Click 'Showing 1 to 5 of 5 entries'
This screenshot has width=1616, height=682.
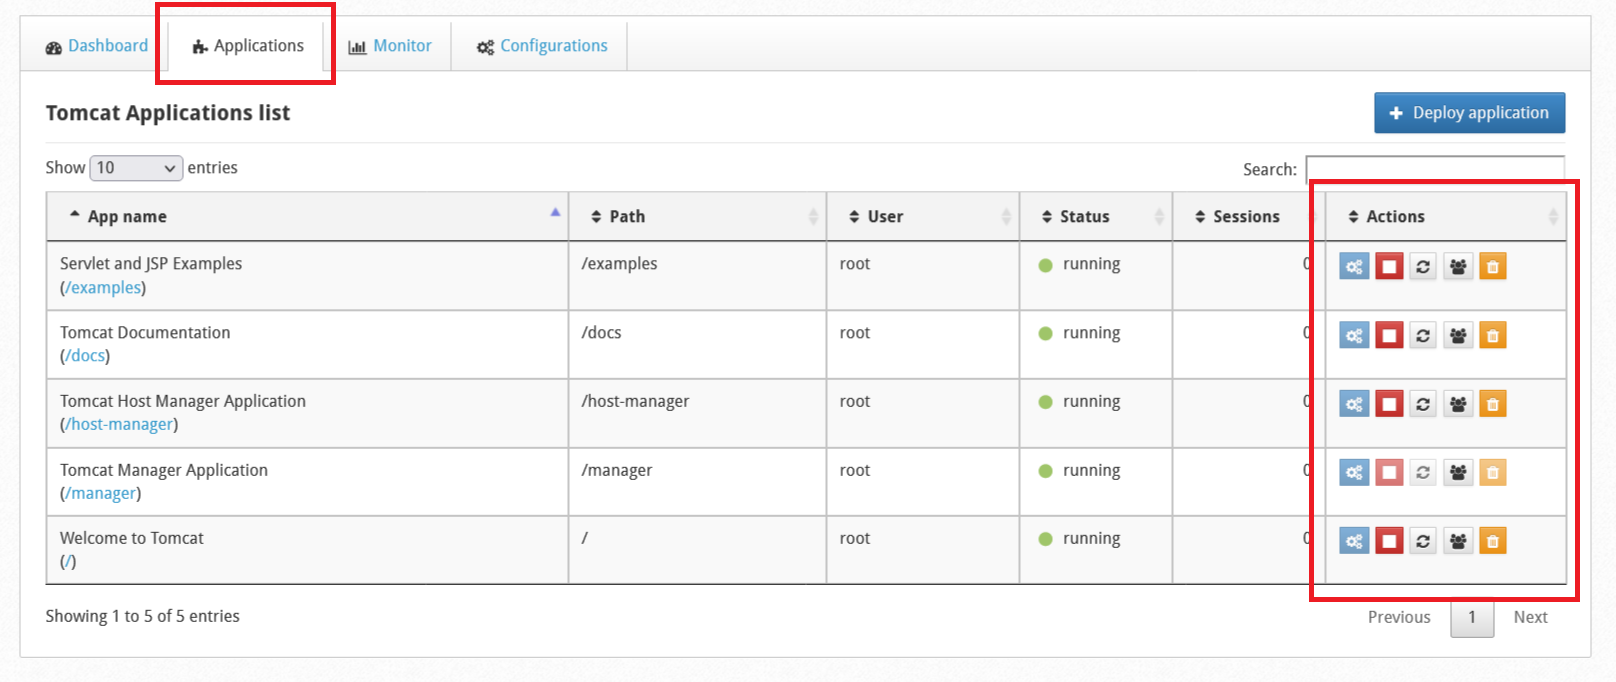point(142,617)
